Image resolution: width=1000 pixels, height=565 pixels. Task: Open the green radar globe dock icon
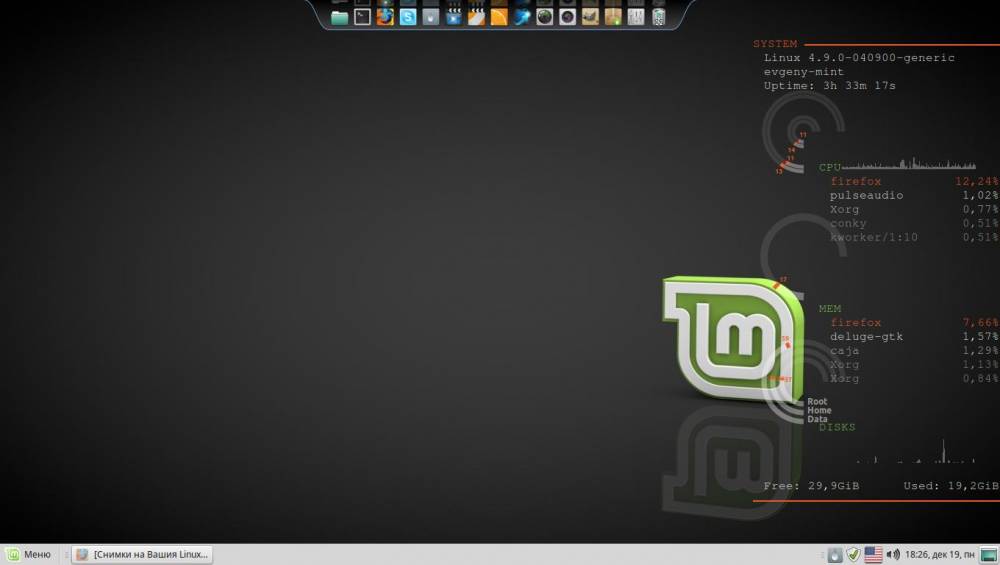[545, 17]
